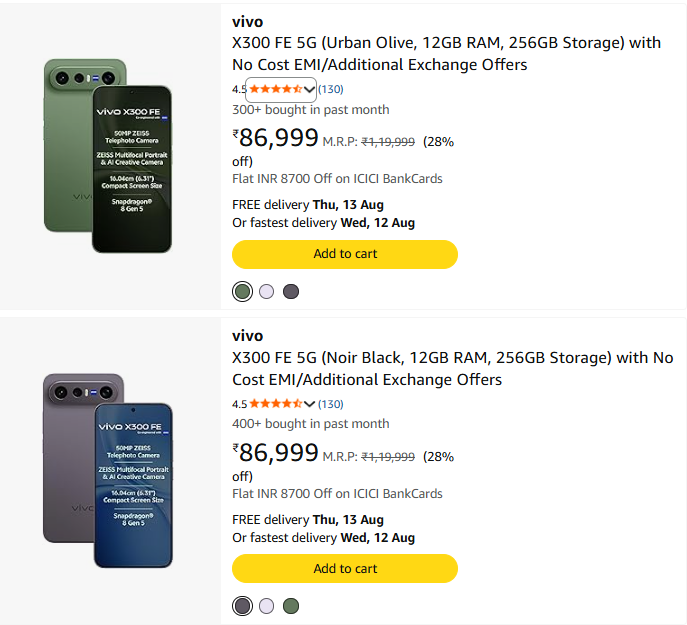Image resolution: width=687 pixels, height=625 pixels.
Task: View grey vivo X300 FE product image
Action: (108, 471)
